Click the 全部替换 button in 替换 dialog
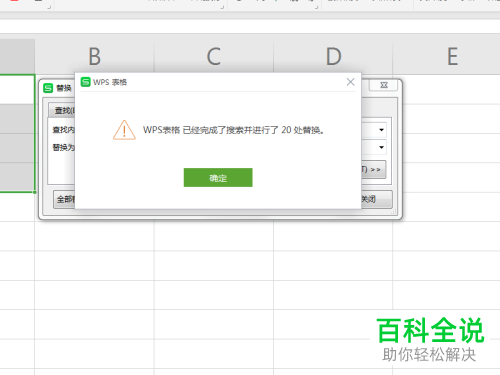Image resolution: width=500 pixels, height=375 pixels. 64,199
